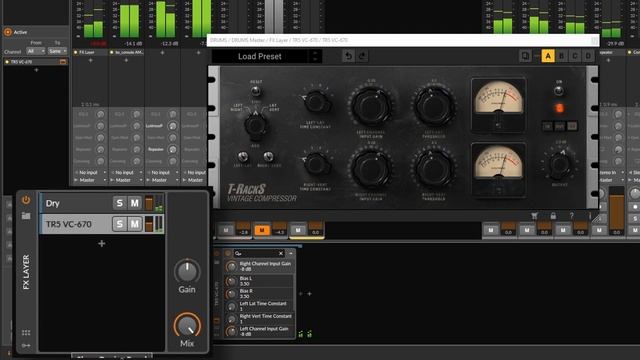
Task: Click the Left Channel Input Gain knob
Action: [x=371, y=106]
